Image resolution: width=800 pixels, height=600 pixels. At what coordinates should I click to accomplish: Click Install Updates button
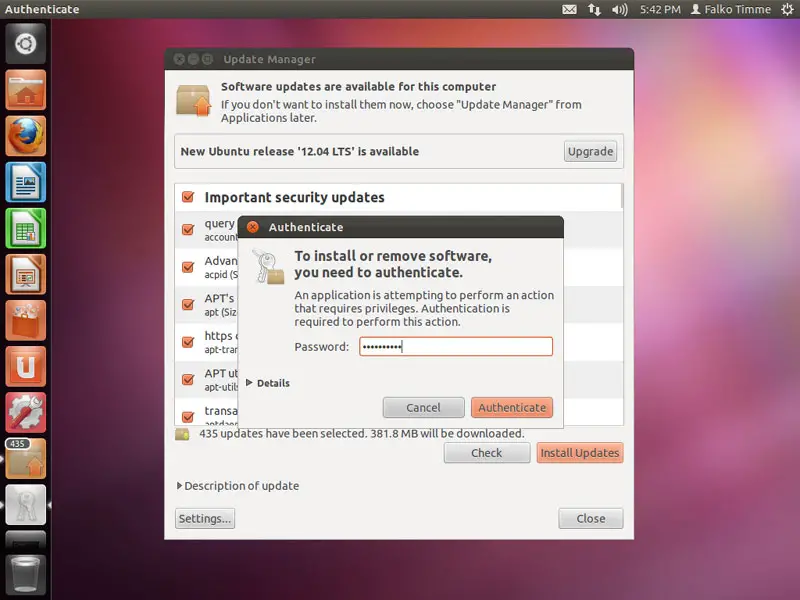(x=580, y=453)
